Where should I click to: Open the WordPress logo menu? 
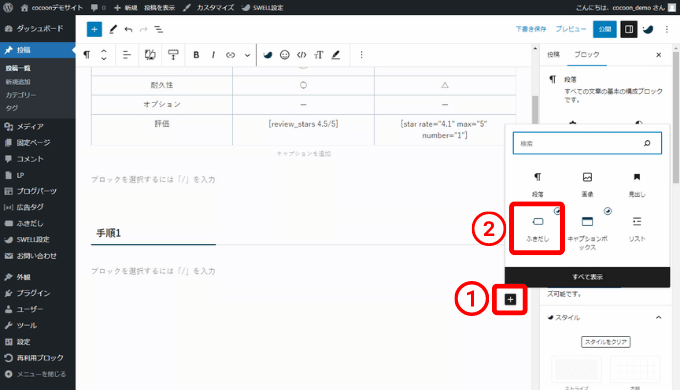click(x=8, y=7)
